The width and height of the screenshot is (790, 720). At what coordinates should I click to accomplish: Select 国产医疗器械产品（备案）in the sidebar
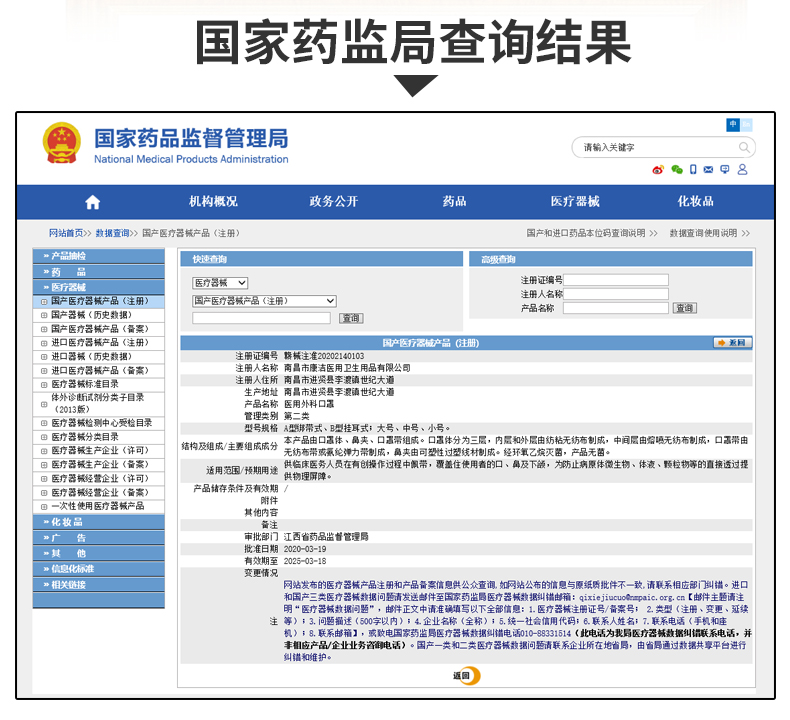(x=99, y=329)
